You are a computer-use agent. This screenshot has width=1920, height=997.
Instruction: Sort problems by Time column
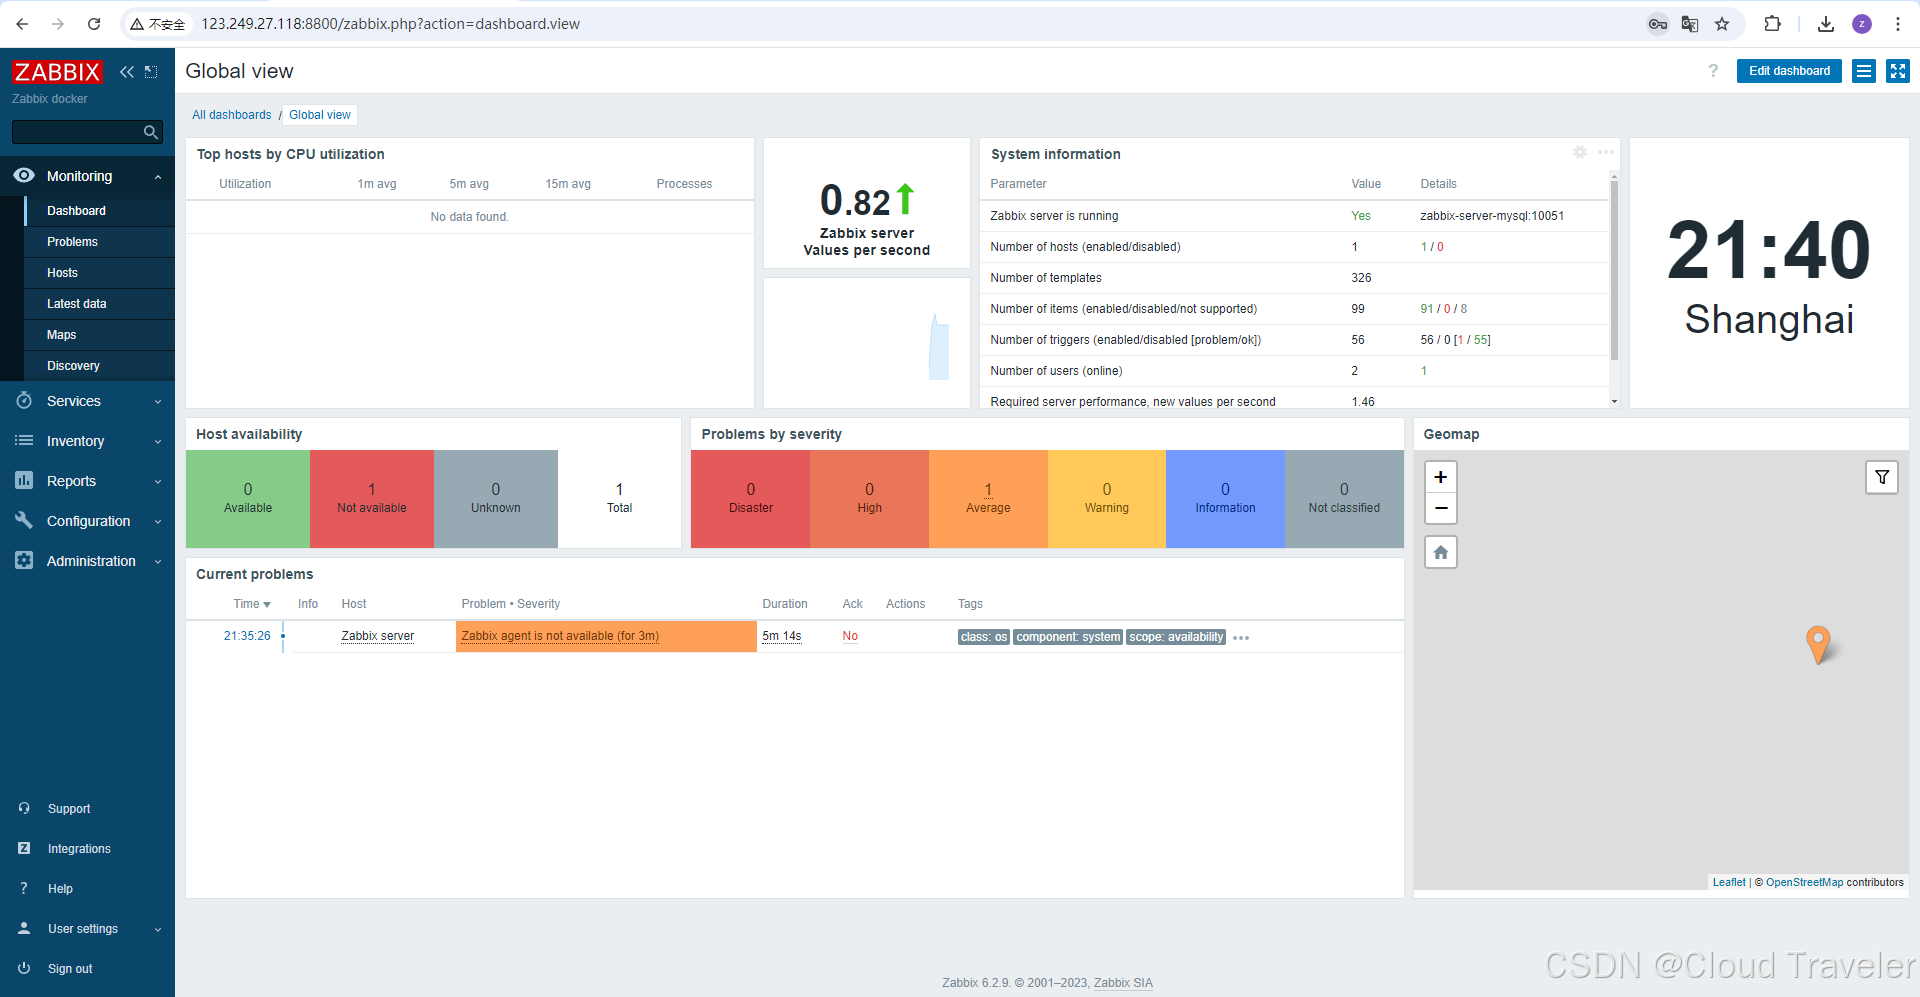(x=252, y=604)
